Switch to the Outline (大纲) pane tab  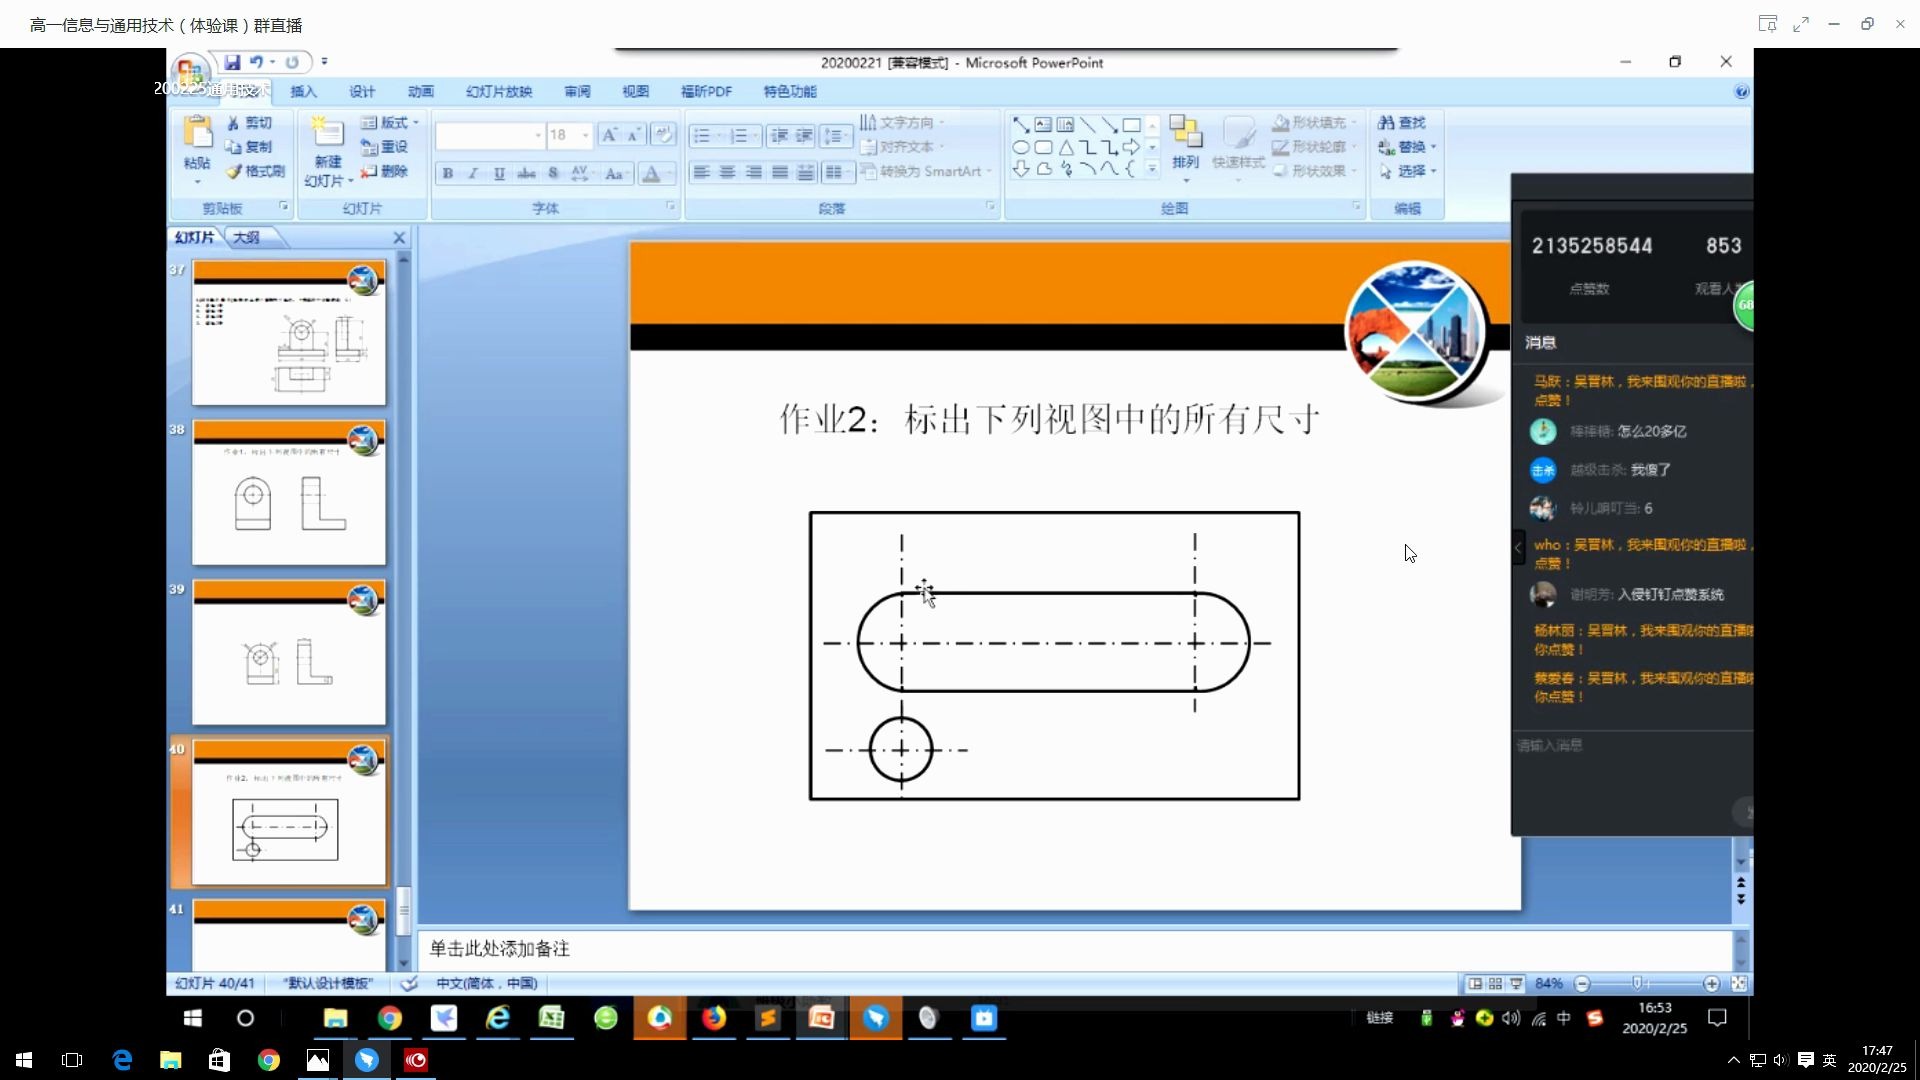[x=246, y=237]
